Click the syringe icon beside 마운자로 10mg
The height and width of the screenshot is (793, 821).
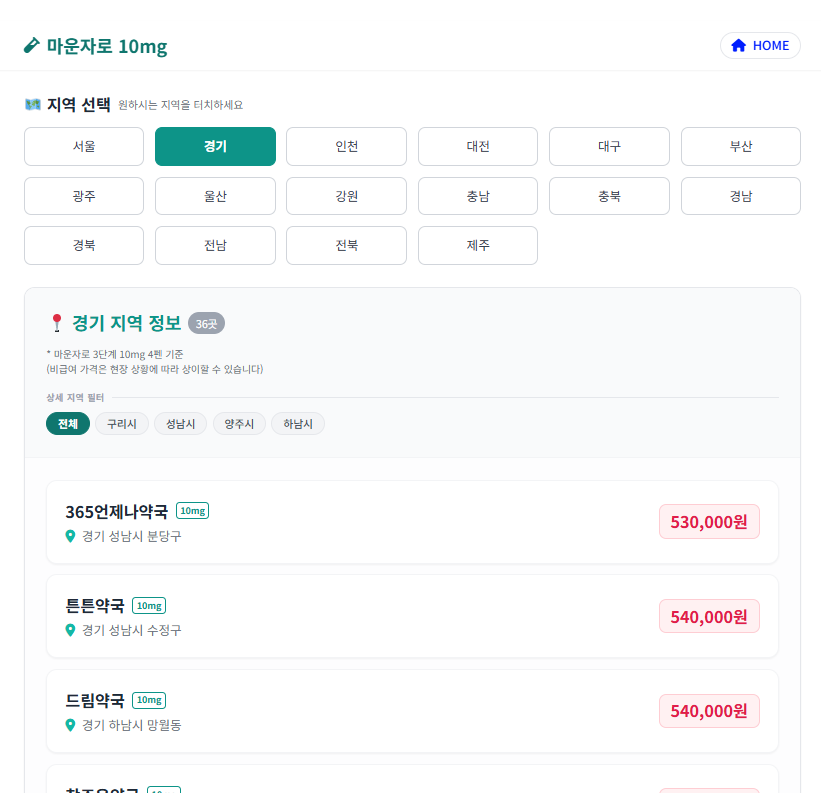[x=32, y=46]
